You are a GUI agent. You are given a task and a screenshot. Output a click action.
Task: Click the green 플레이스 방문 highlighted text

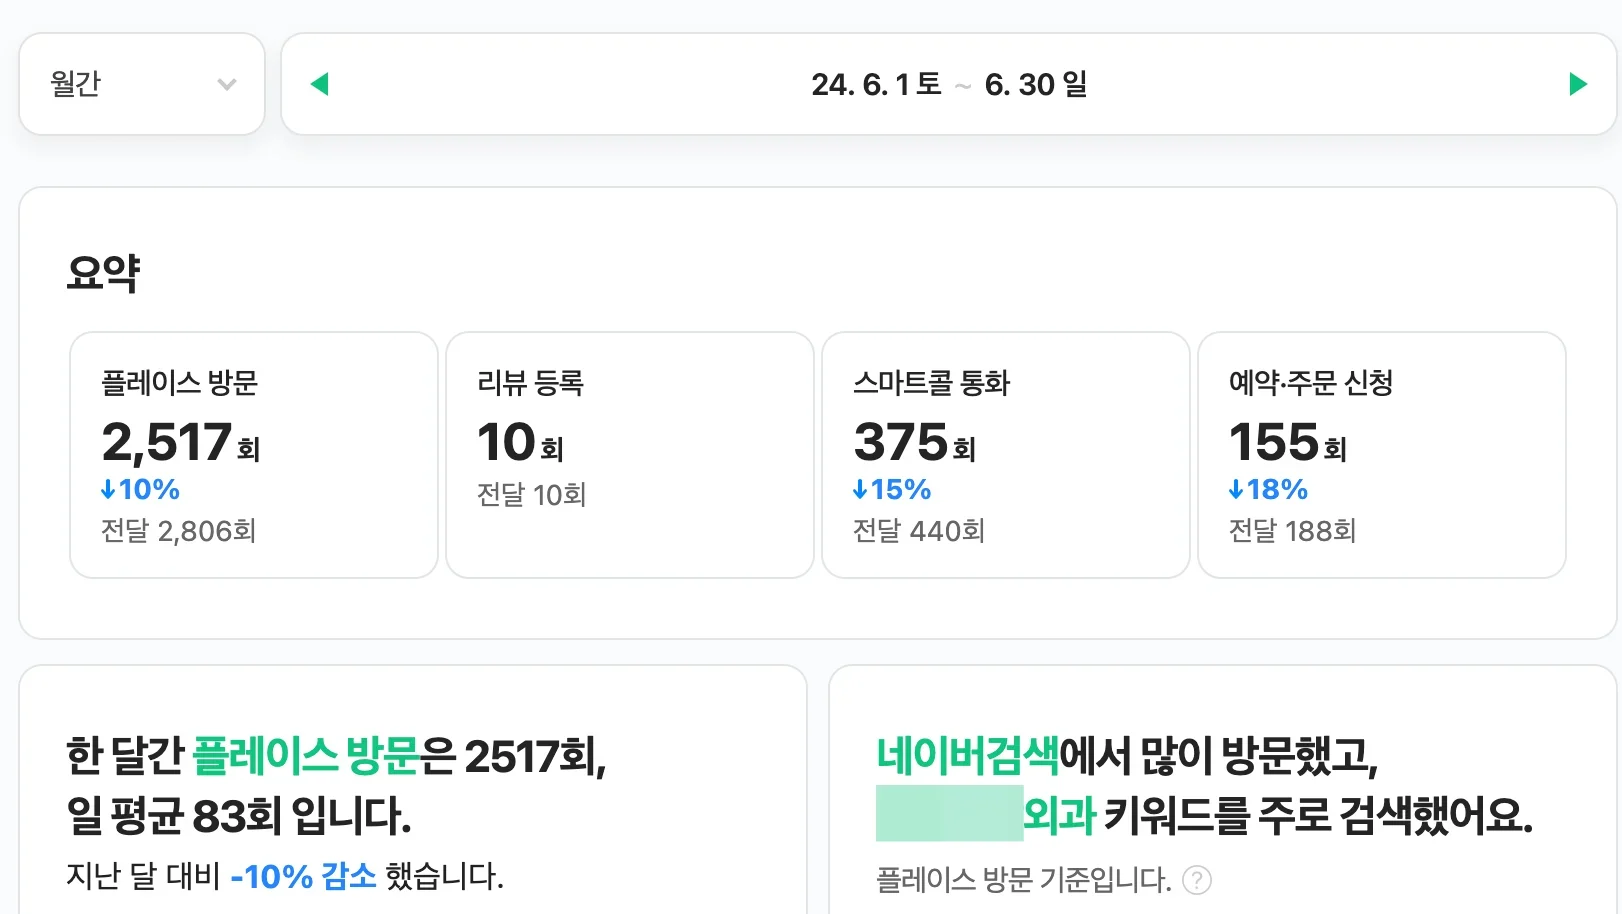point(305,756)
